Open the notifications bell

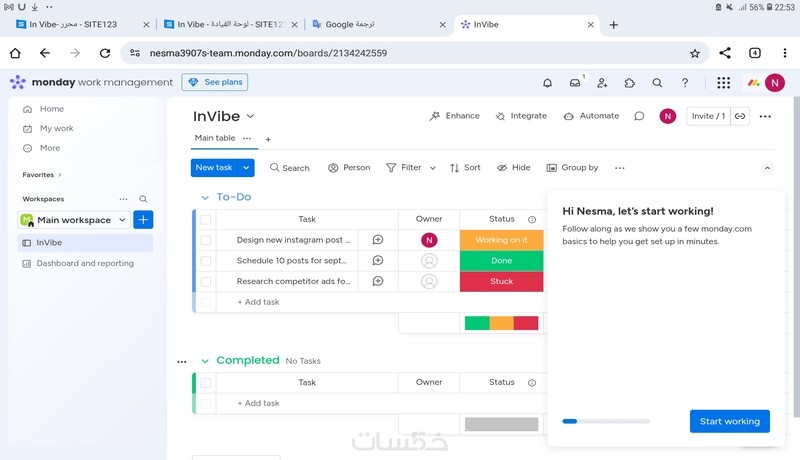point(547,83)
